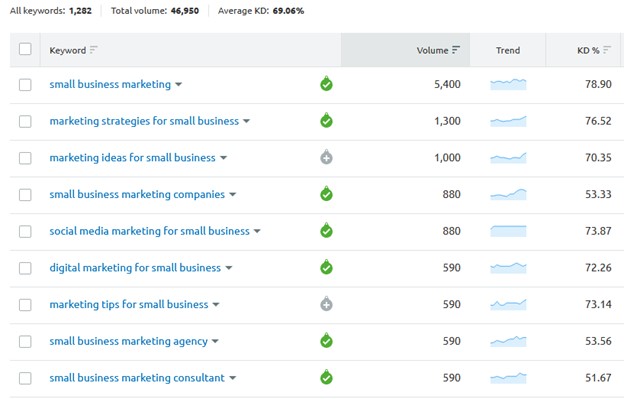Click the All keywords 1,282 summary
The width and height of the screenshot is (624, 399).
tap(51, 11)
